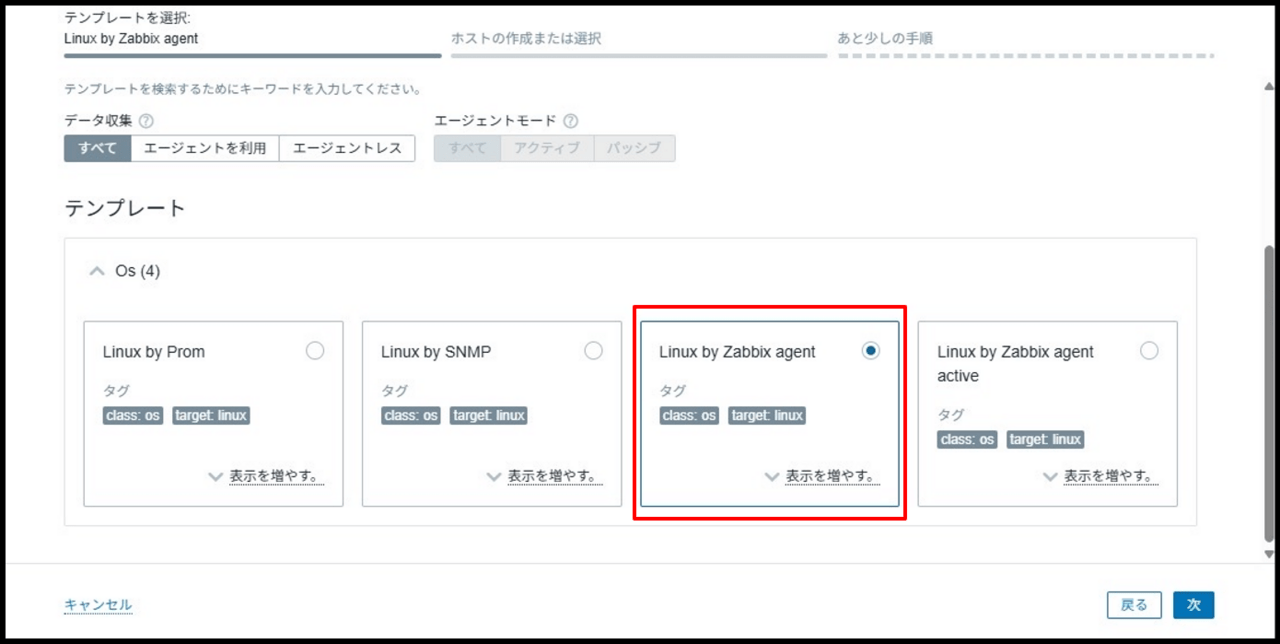Choose Linux by Zabbix agent active radio
This screenshot has width=1280, height=644.
[1149, 351]
